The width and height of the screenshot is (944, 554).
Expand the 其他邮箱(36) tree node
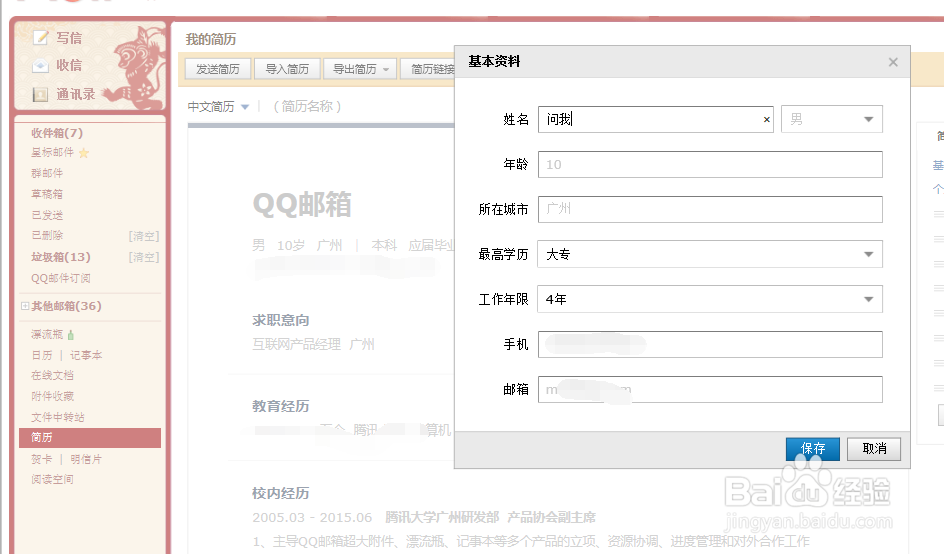click(25, 306)
